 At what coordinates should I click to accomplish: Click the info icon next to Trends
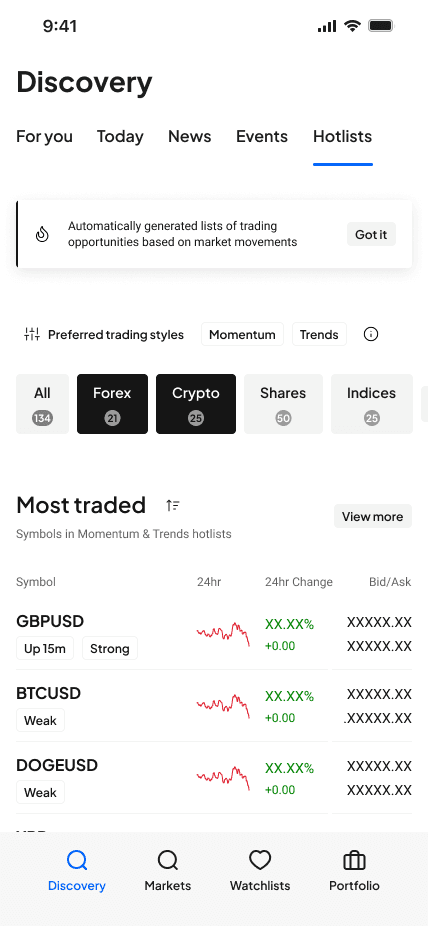tap(371, 334)
